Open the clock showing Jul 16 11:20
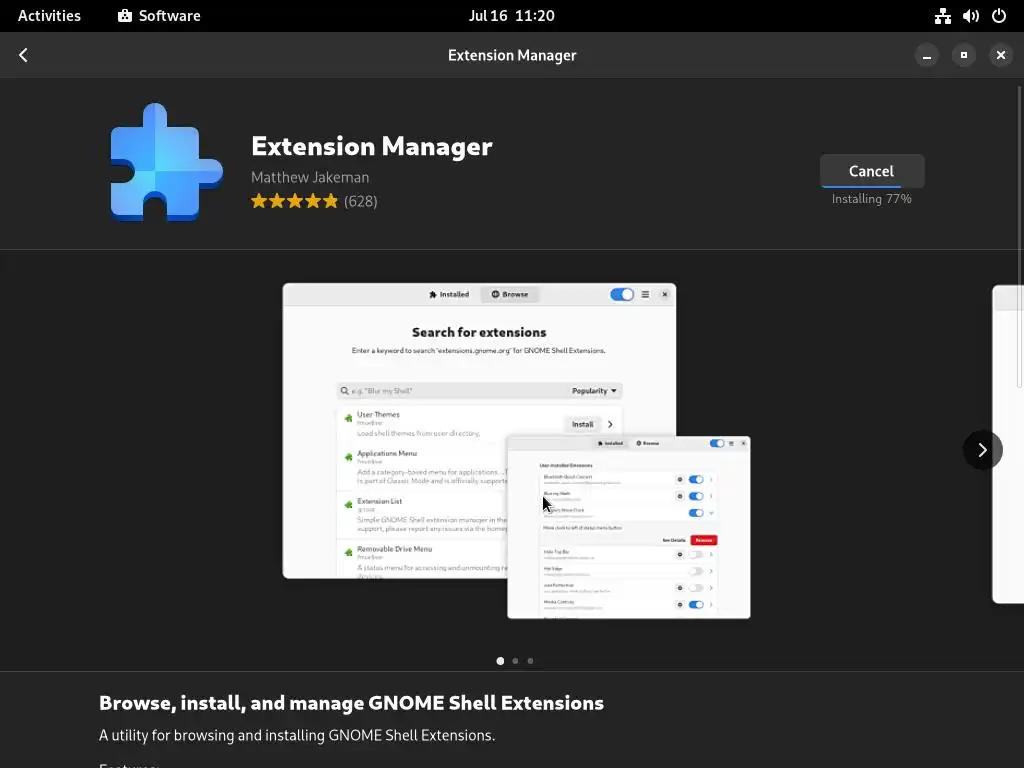 (511, 16)
